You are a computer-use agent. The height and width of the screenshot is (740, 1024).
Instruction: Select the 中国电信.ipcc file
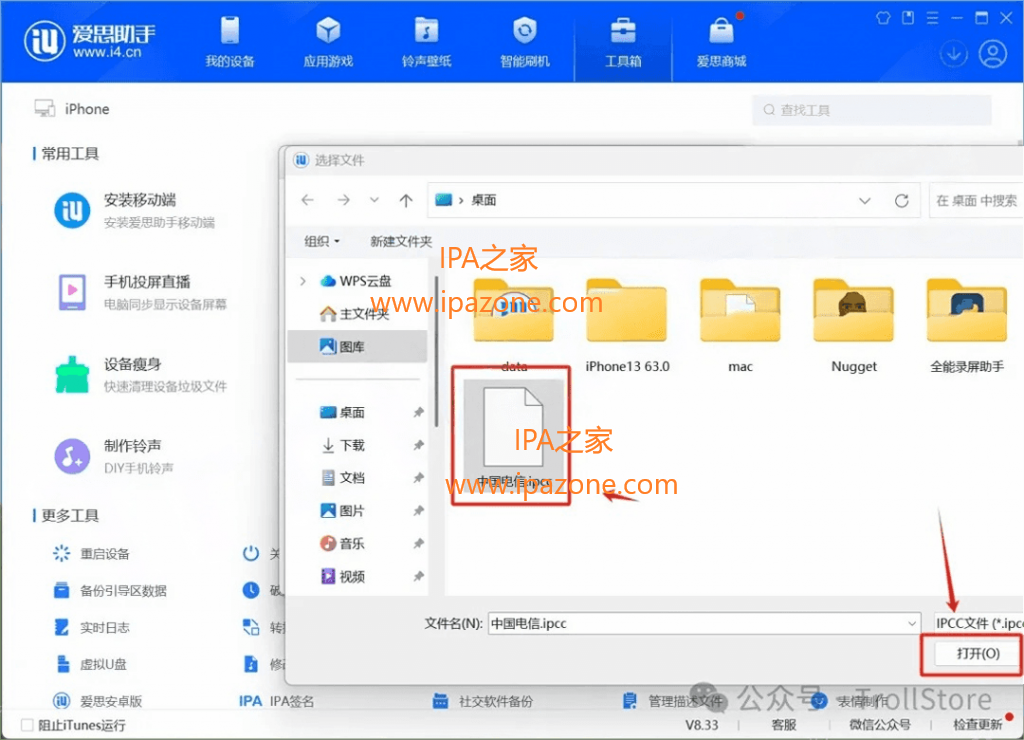pyautogui.click(x=513, y=436)
